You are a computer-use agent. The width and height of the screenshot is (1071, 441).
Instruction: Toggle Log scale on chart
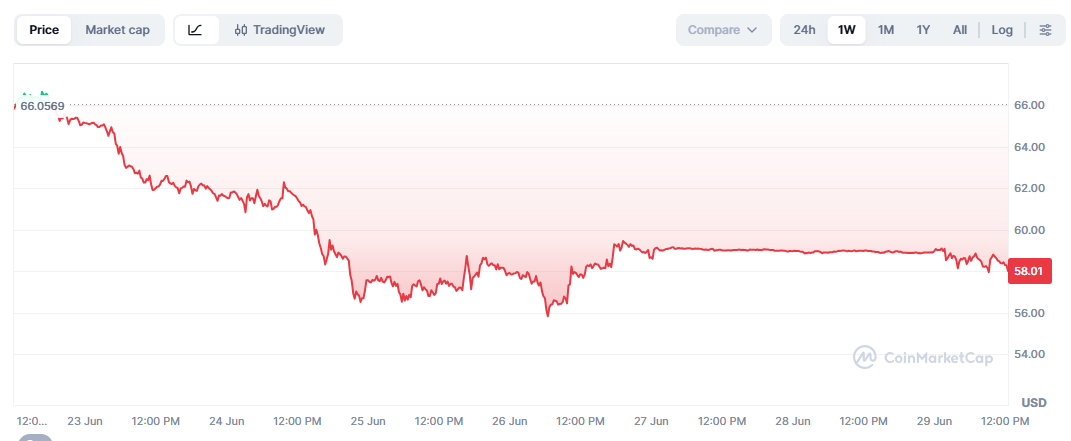click(1002, 30)
